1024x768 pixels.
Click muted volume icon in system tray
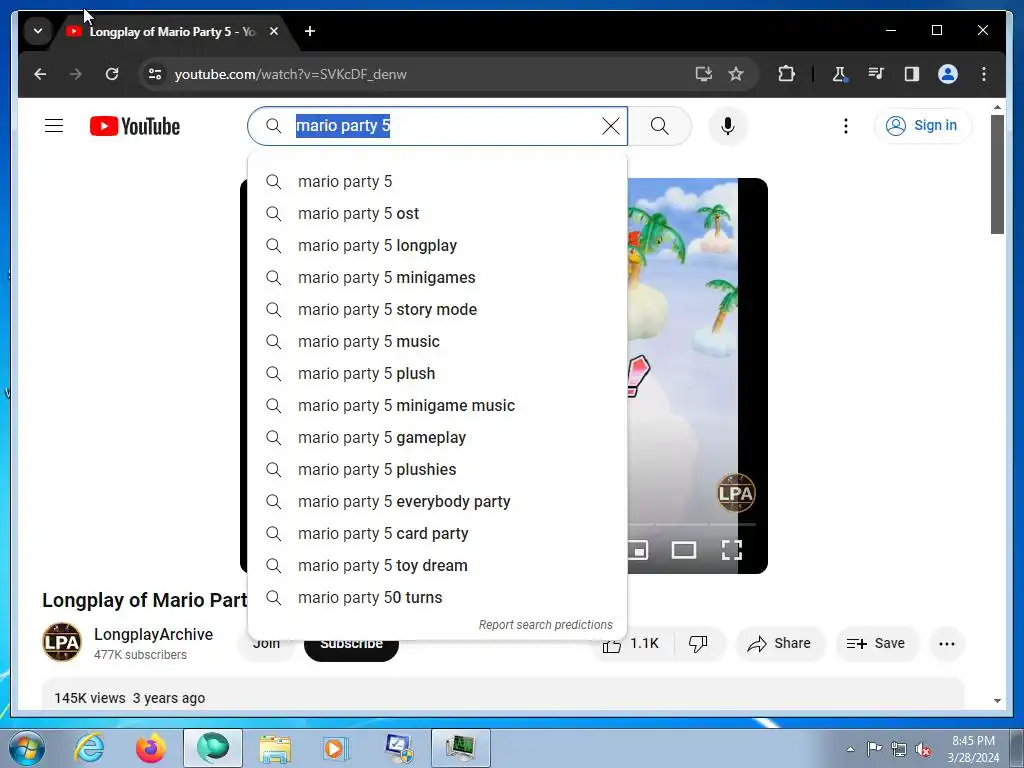[x=923, y=749]
